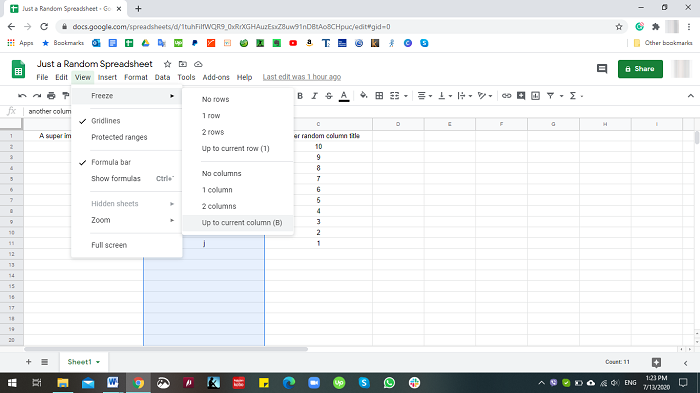
Task: Click the insert chart icon
Action: 536,96
